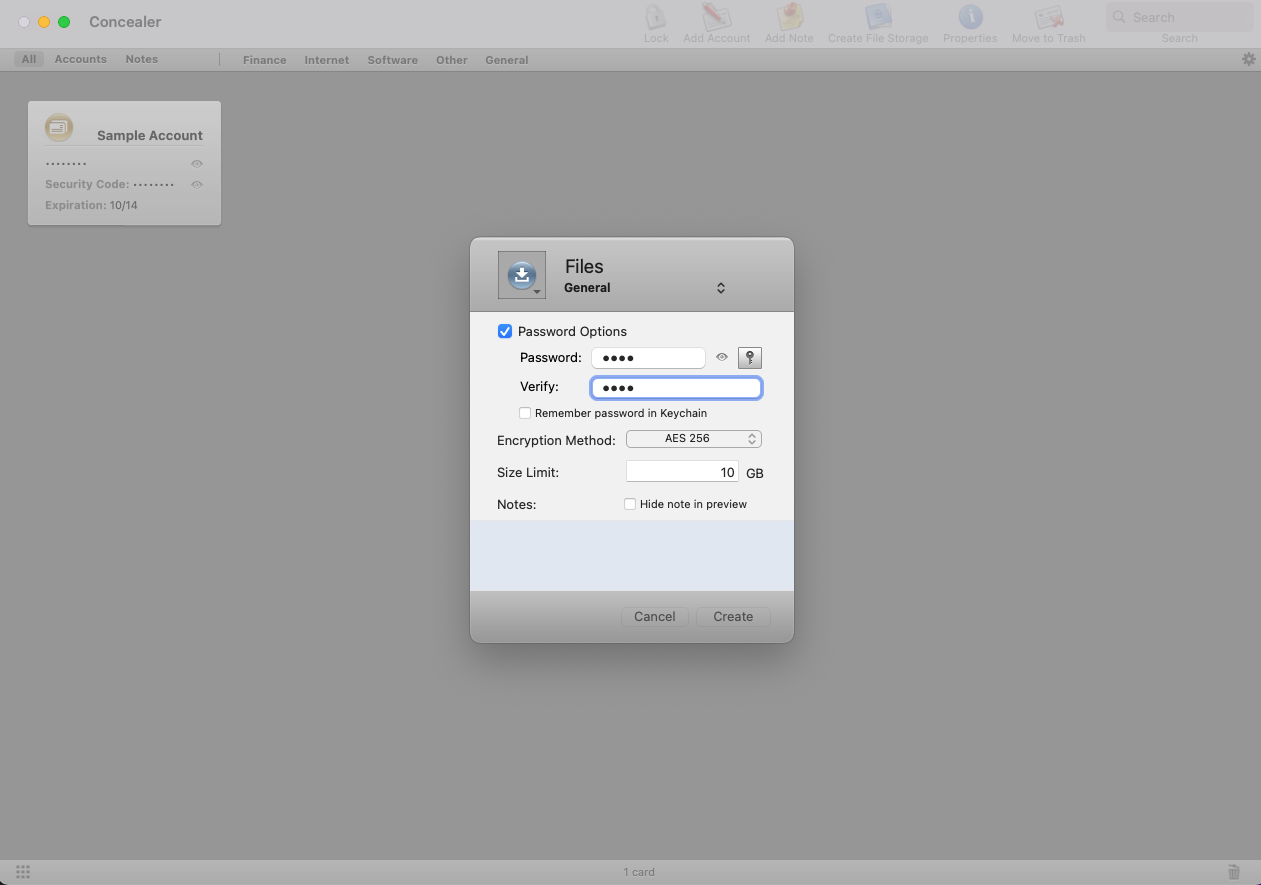This screenshot has width=1261, height=885.
Task: Select the Sample Account card title
Action: (150, 136)
